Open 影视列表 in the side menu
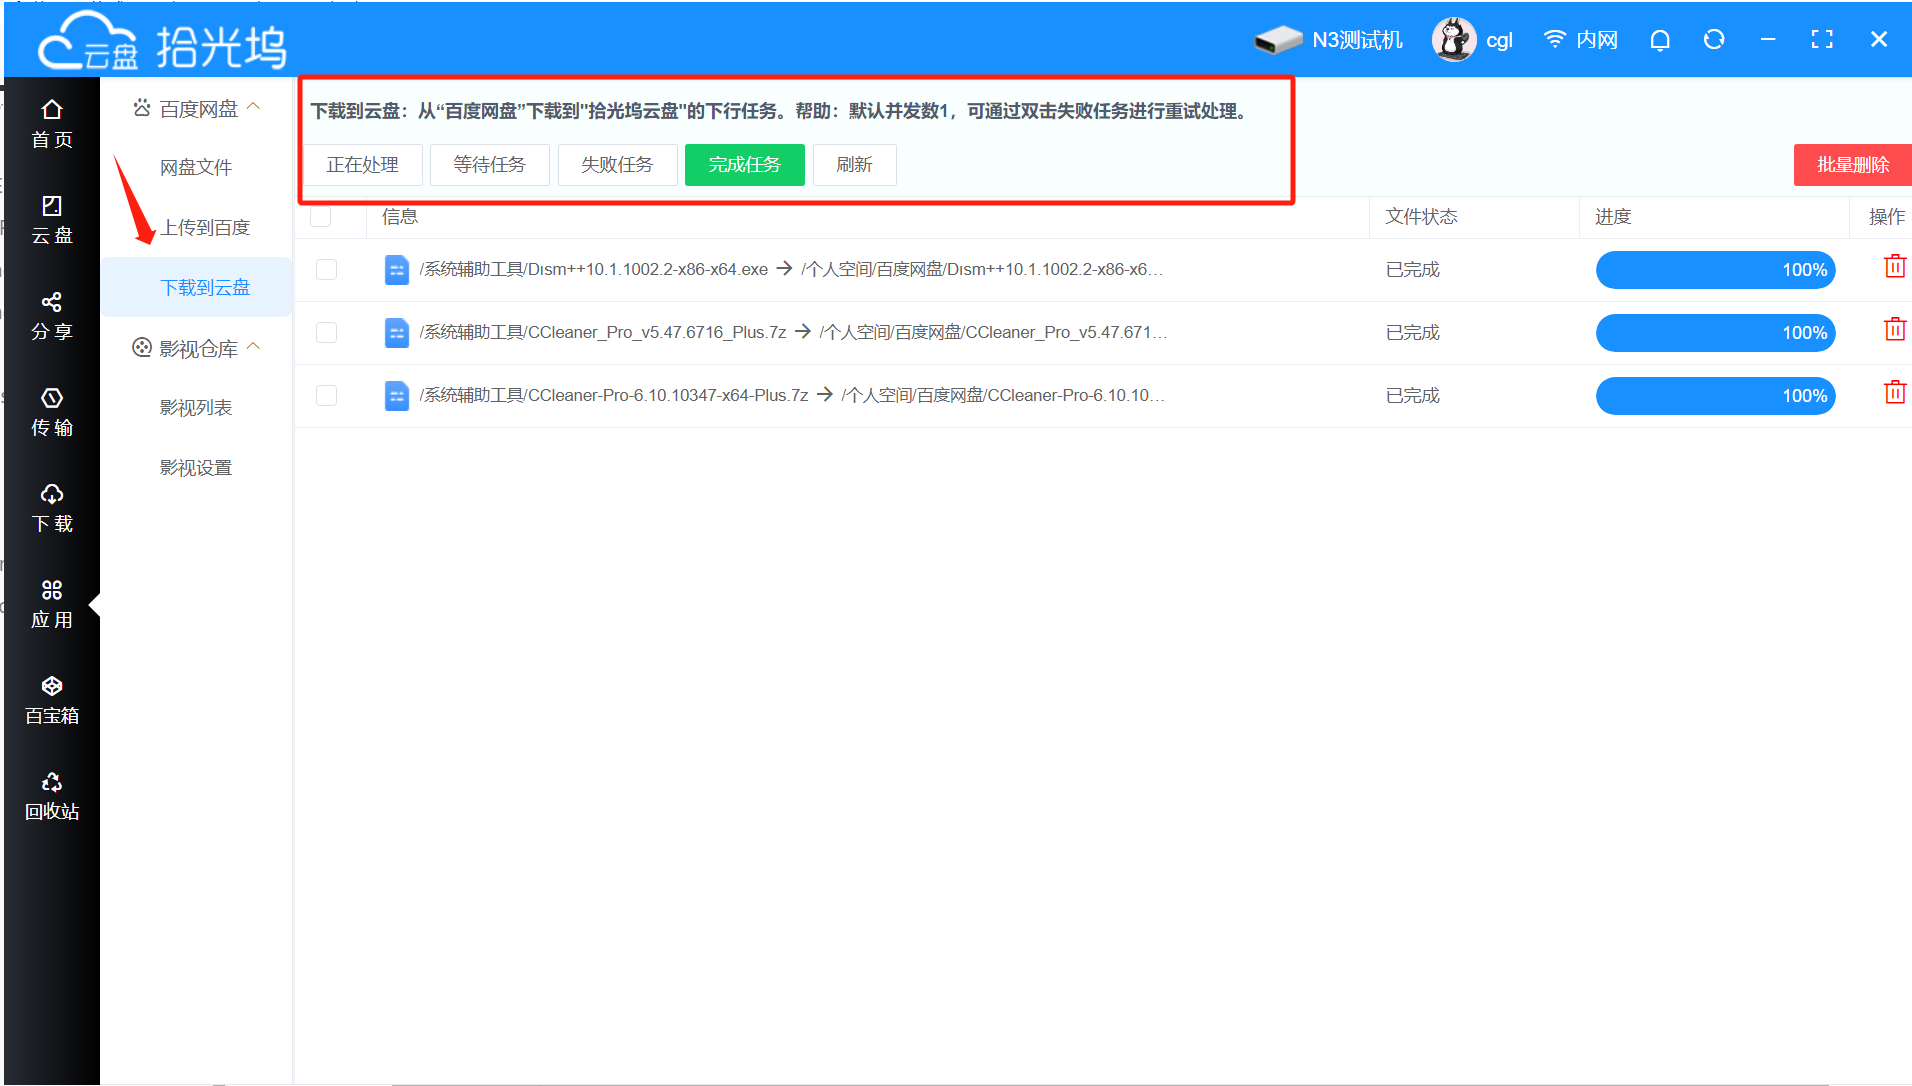Image resolution: width=1912 pixels, height=1086 pixels. point(196,408)
